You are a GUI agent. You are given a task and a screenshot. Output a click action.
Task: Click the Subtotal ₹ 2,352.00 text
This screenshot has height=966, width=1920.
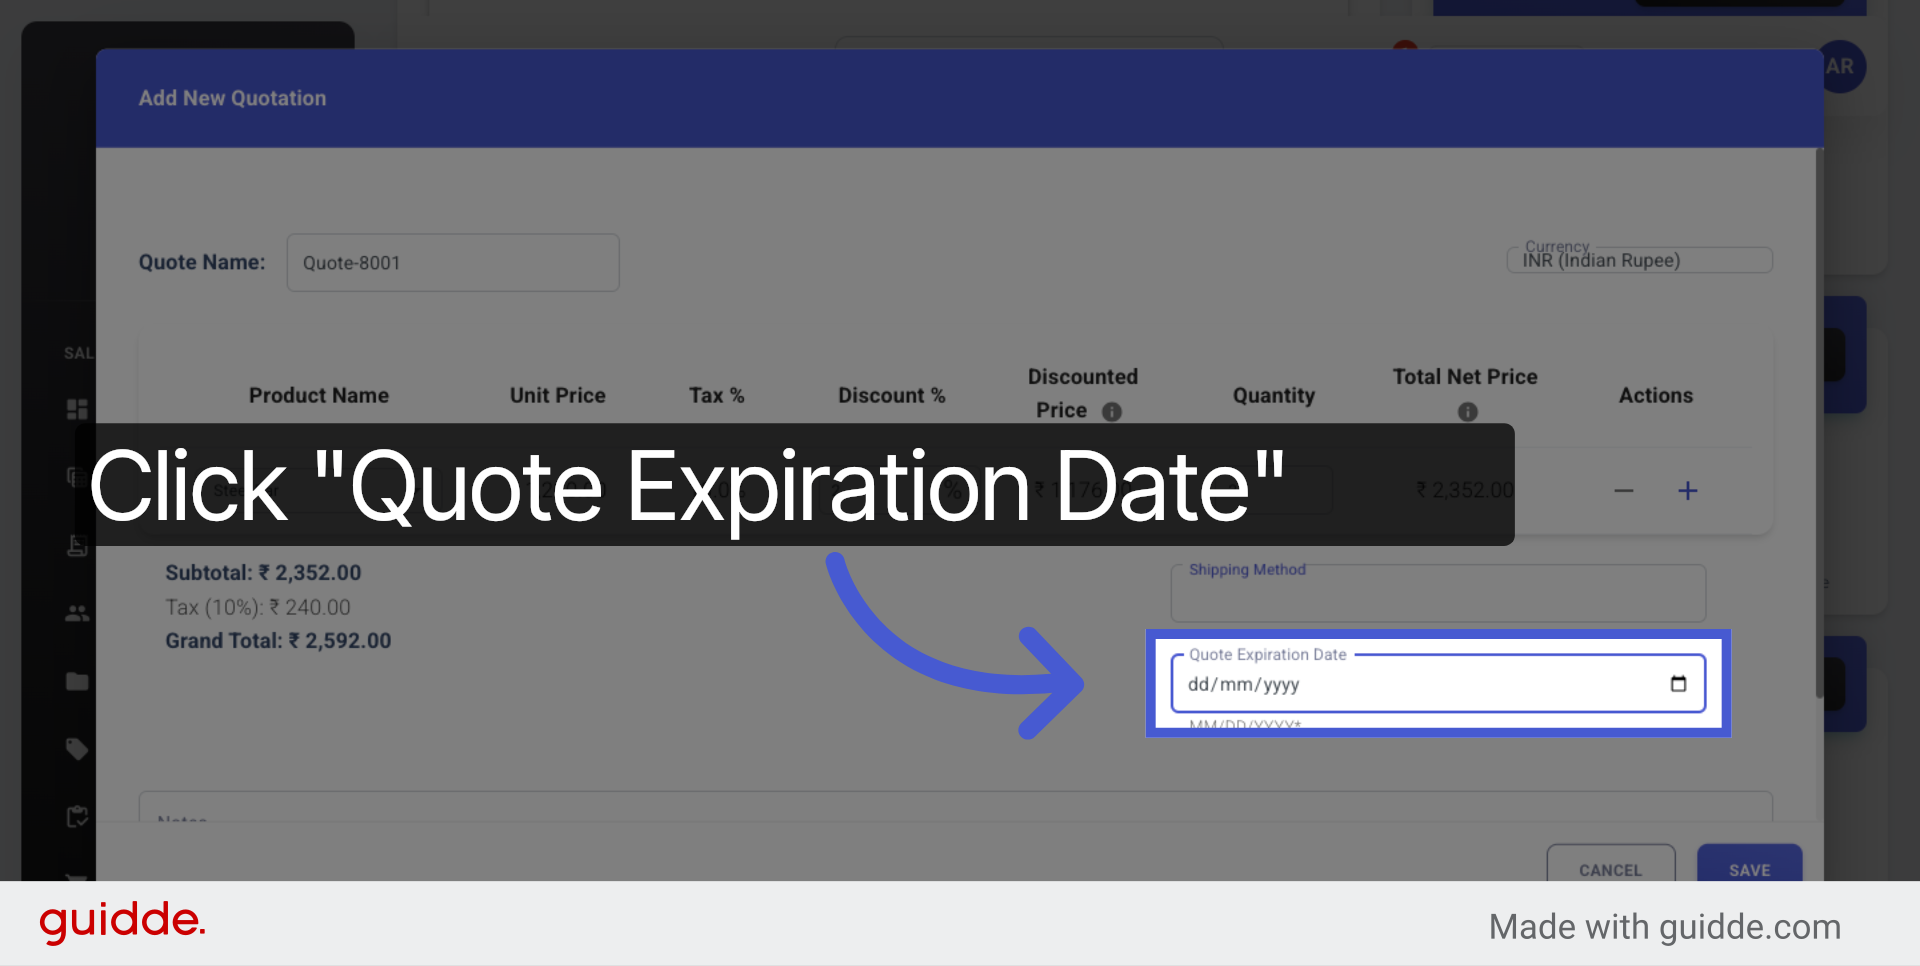(x=263, y=573)
